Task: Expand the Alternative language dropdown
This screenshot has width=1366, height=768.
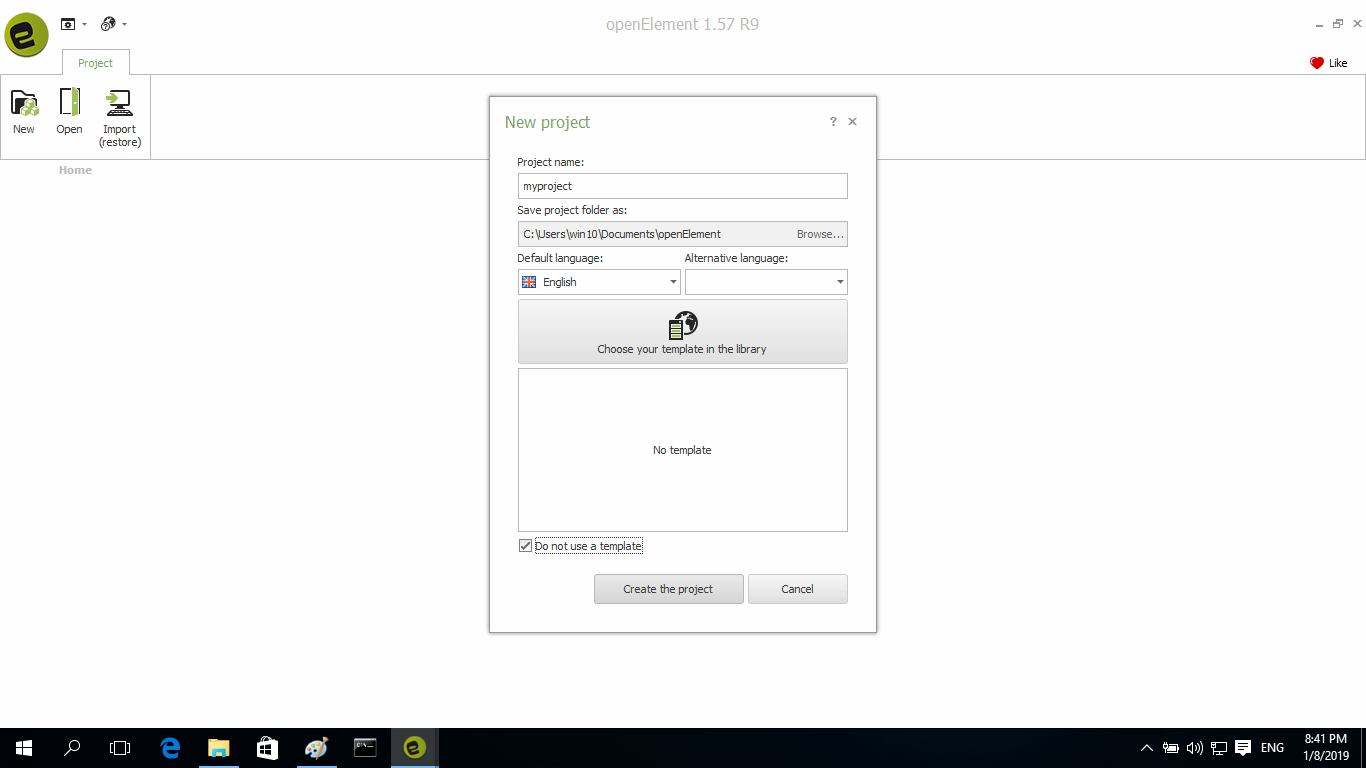Action: 839,283
